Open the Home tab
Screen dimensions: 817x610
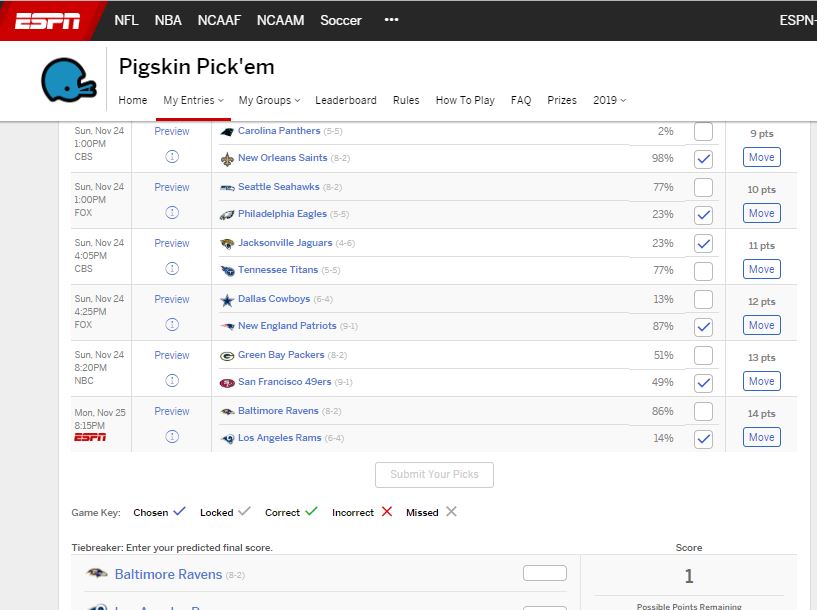[x=133, y=100]
